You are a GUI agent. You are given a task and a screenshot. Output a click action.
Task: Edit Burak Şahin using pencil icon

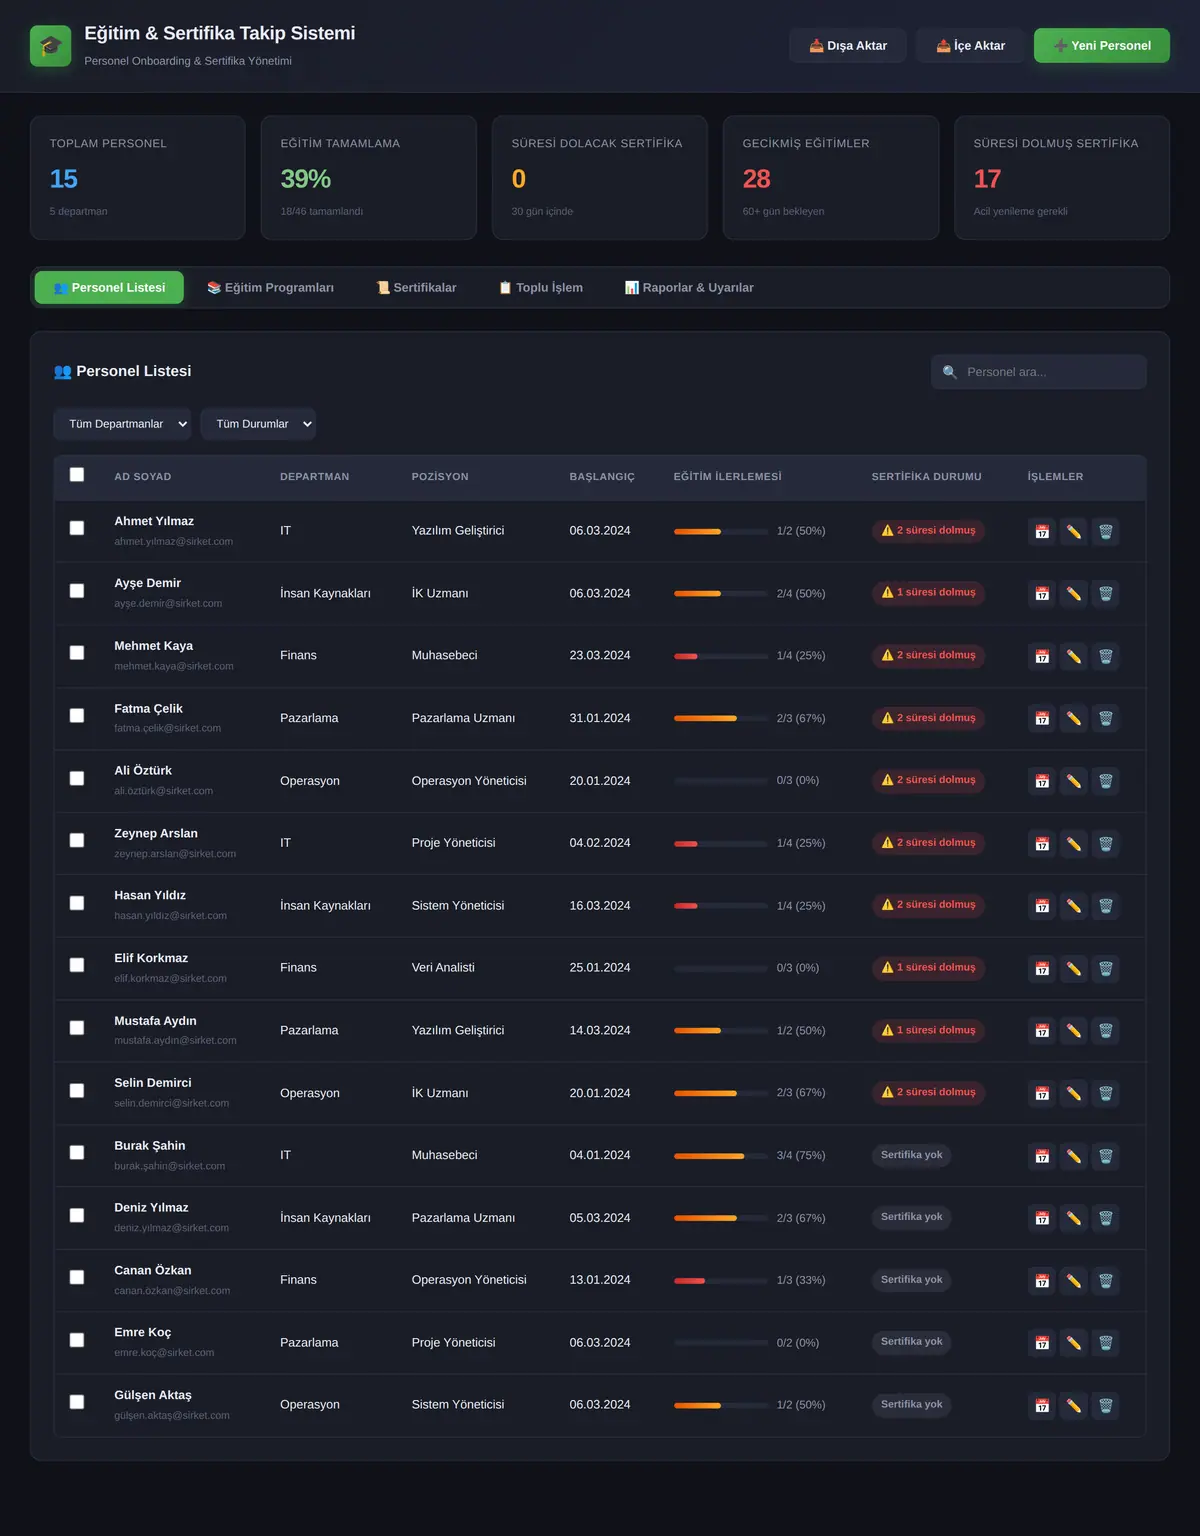click(x=1073, y=1156)
